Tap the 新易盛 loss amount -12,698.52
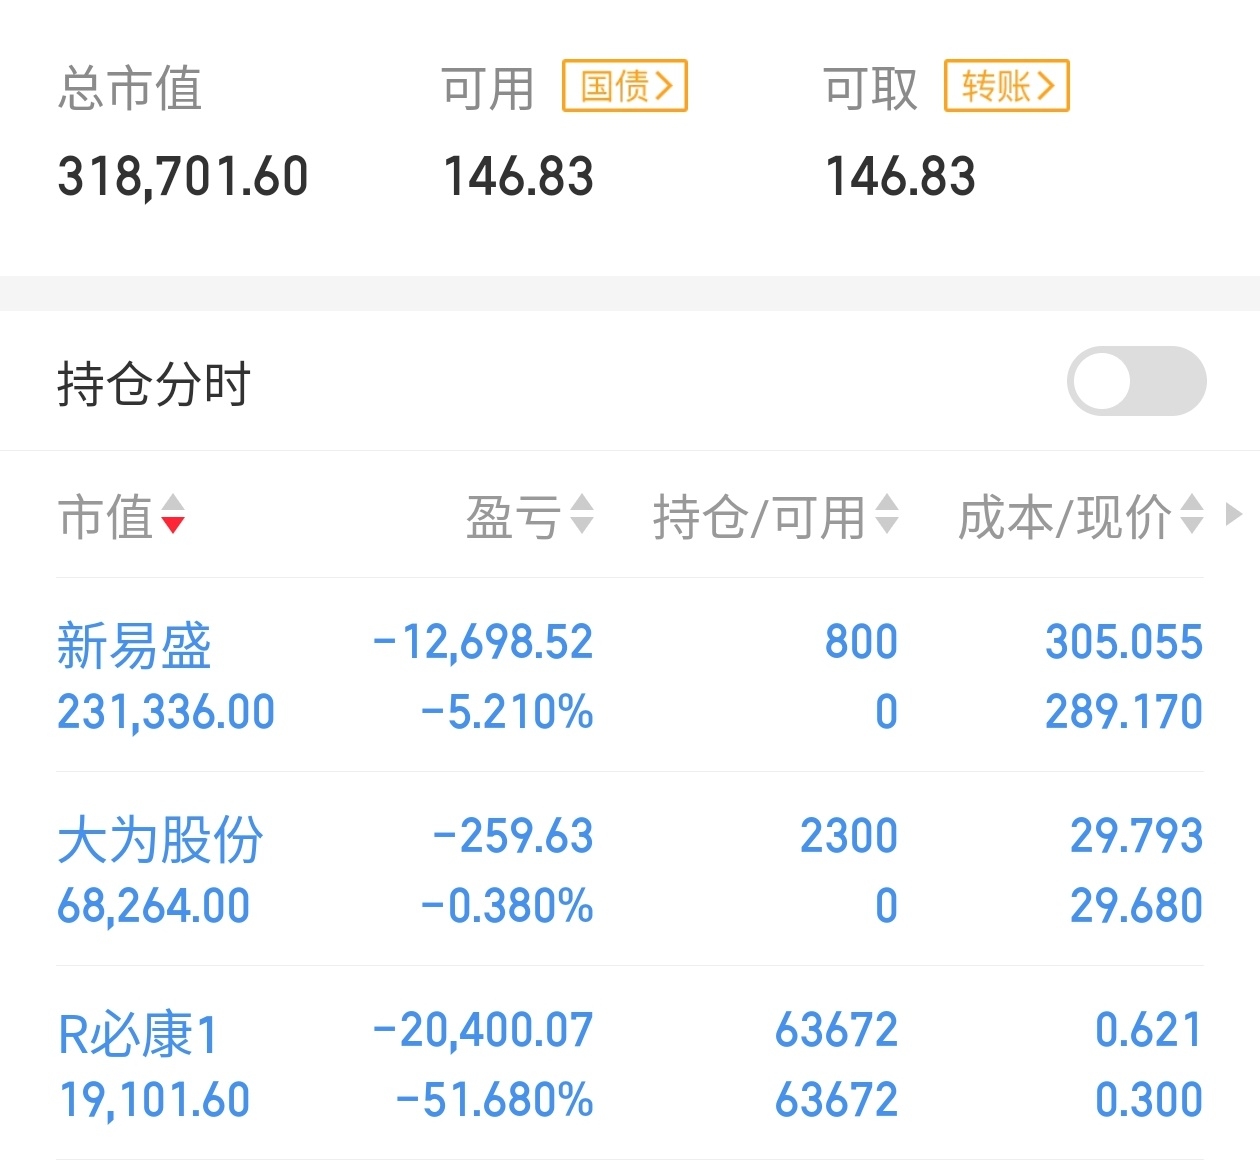Image resolution: width=1260 pixels, height=1174 pixels. (x=483, y=642)
